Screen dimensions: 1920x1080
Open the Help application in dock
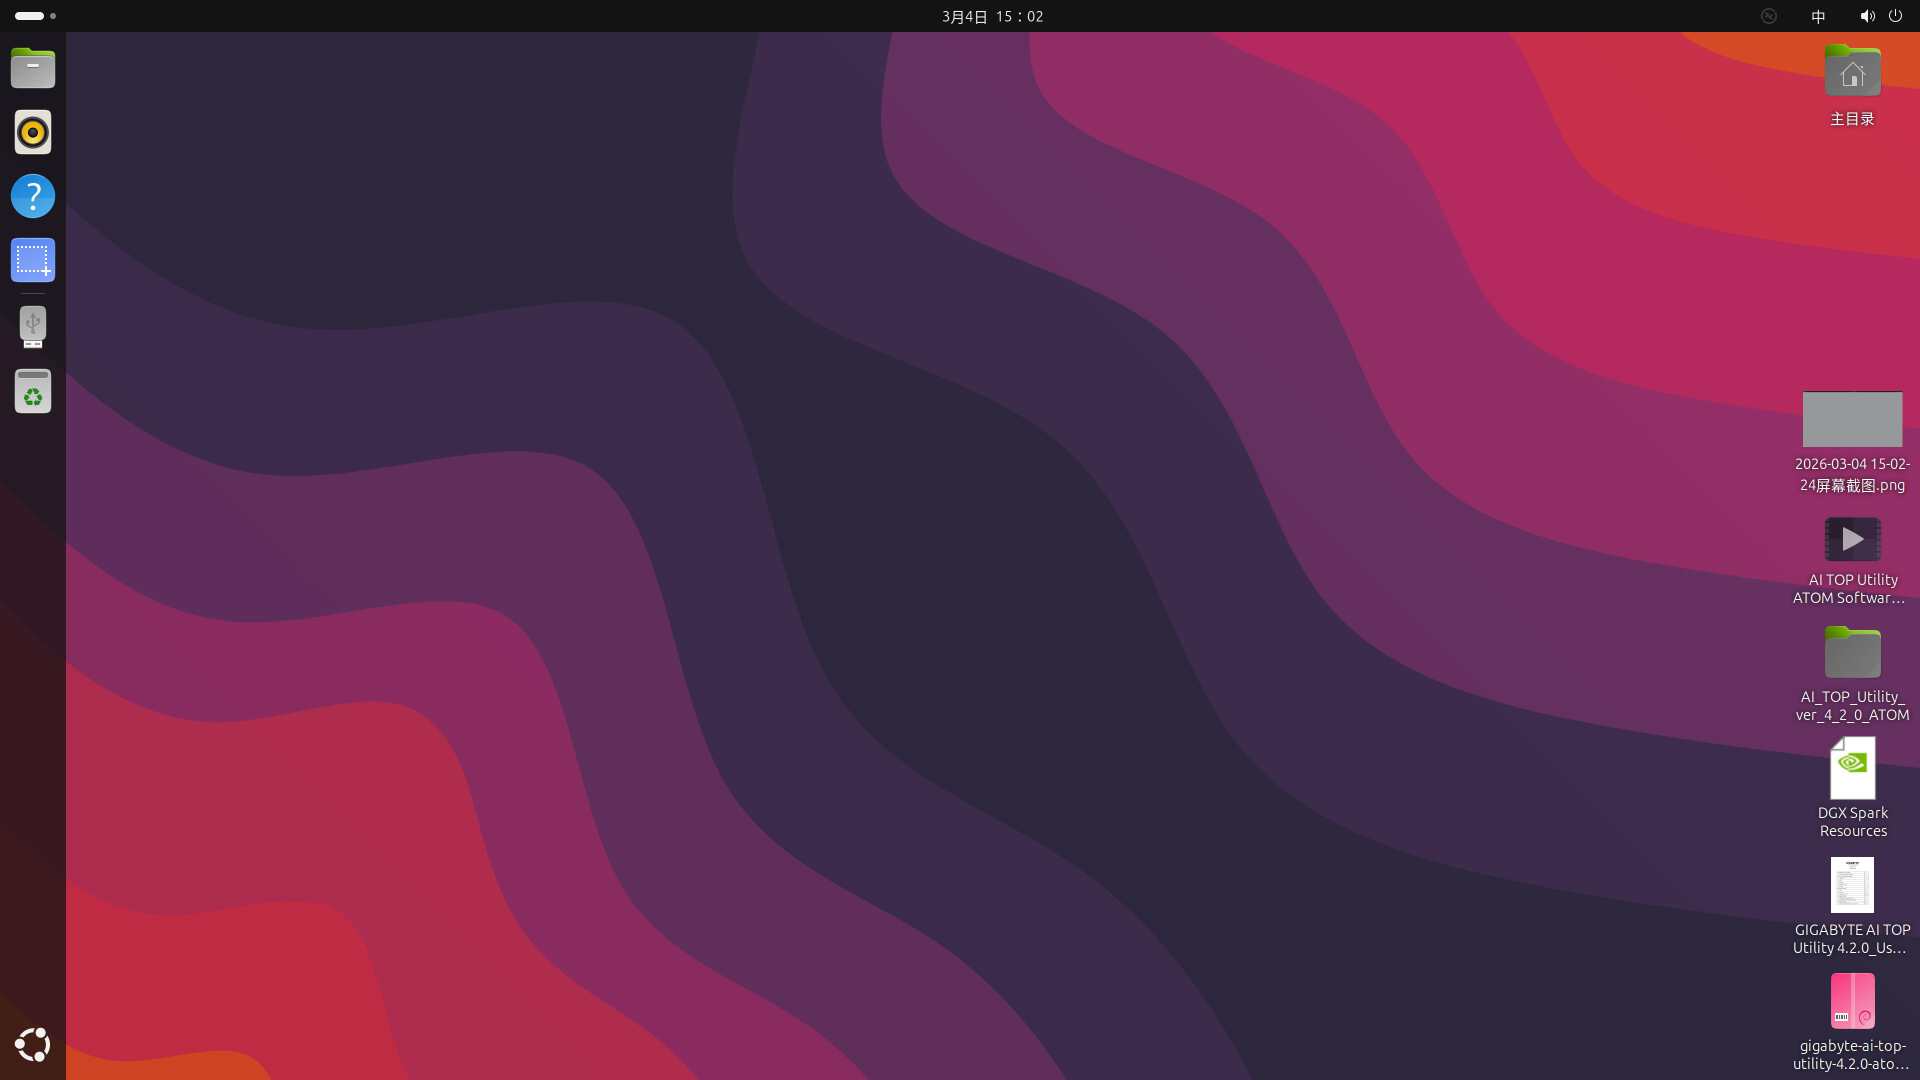pos(33,196)
